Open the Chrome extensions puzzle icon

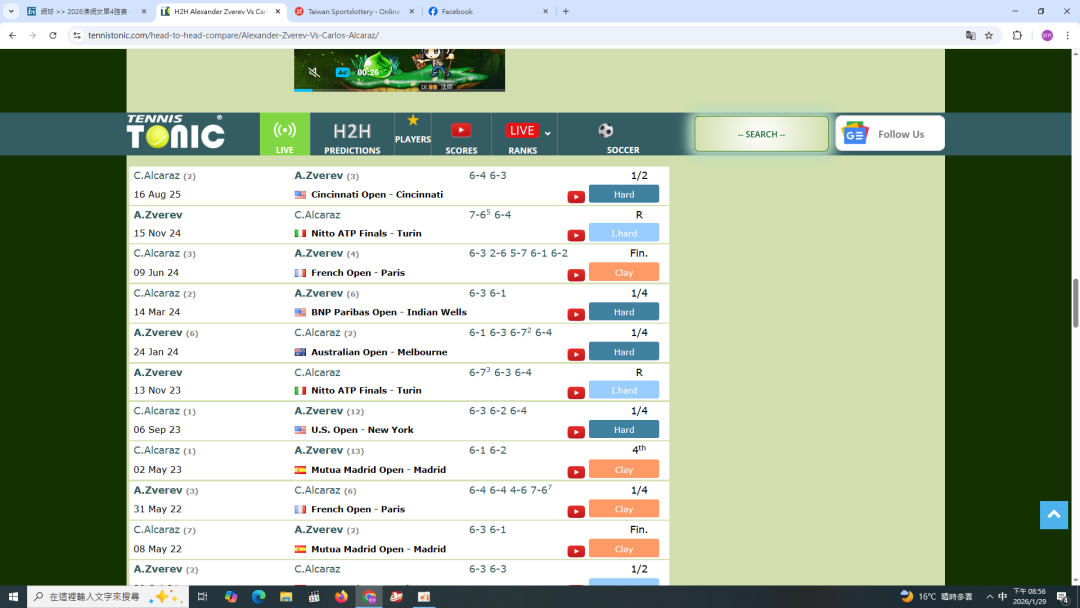tap(1017, 35)
